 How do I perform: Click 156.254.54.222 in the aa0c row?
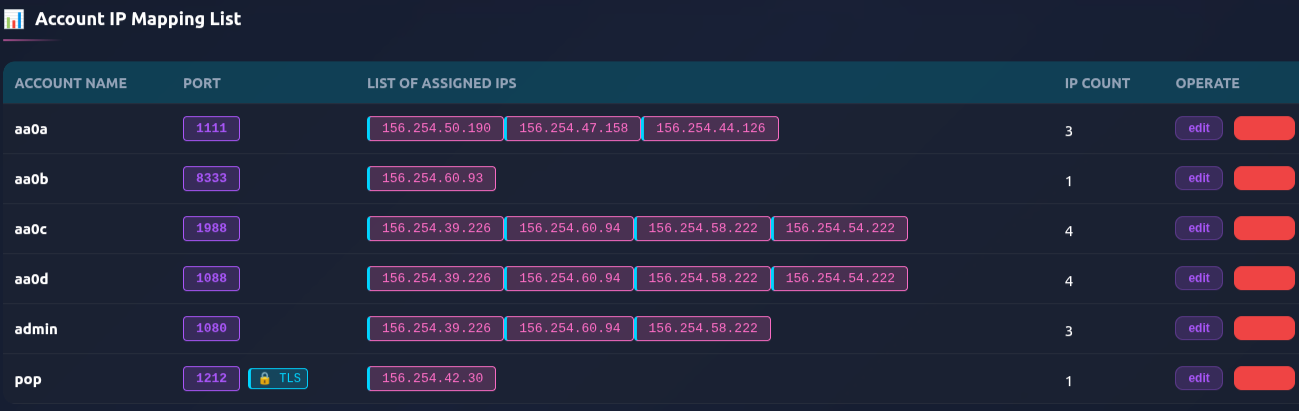[x=839, y=228]
